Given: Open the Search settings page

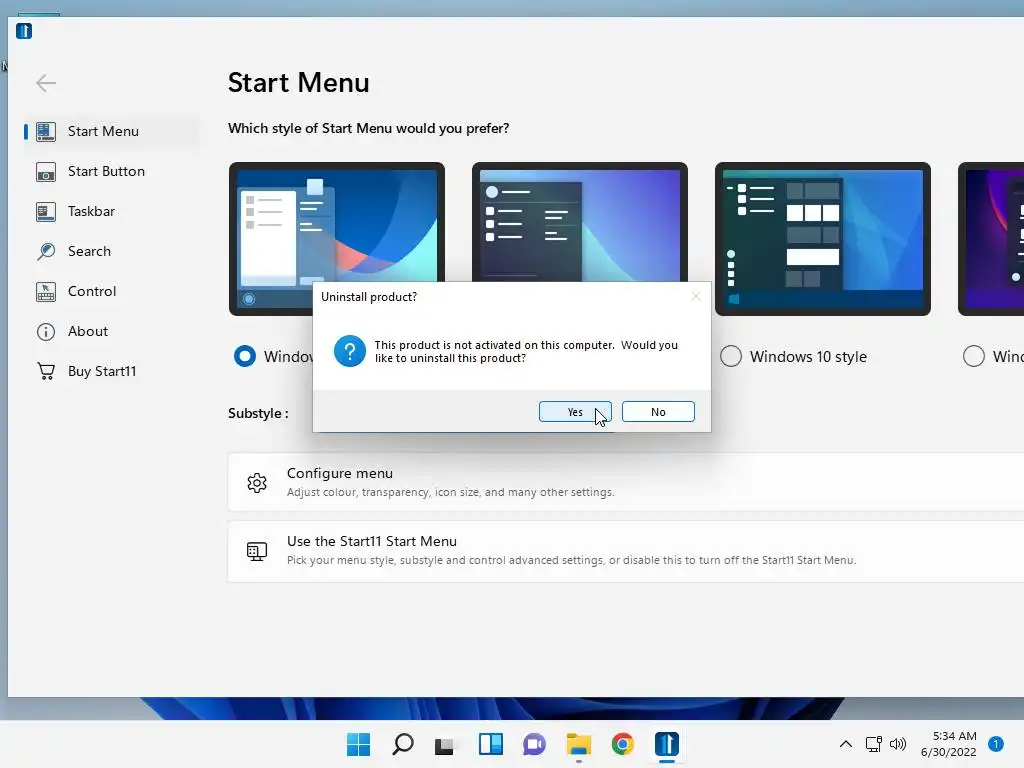Looking at the screenshot, I should point(112,251).
